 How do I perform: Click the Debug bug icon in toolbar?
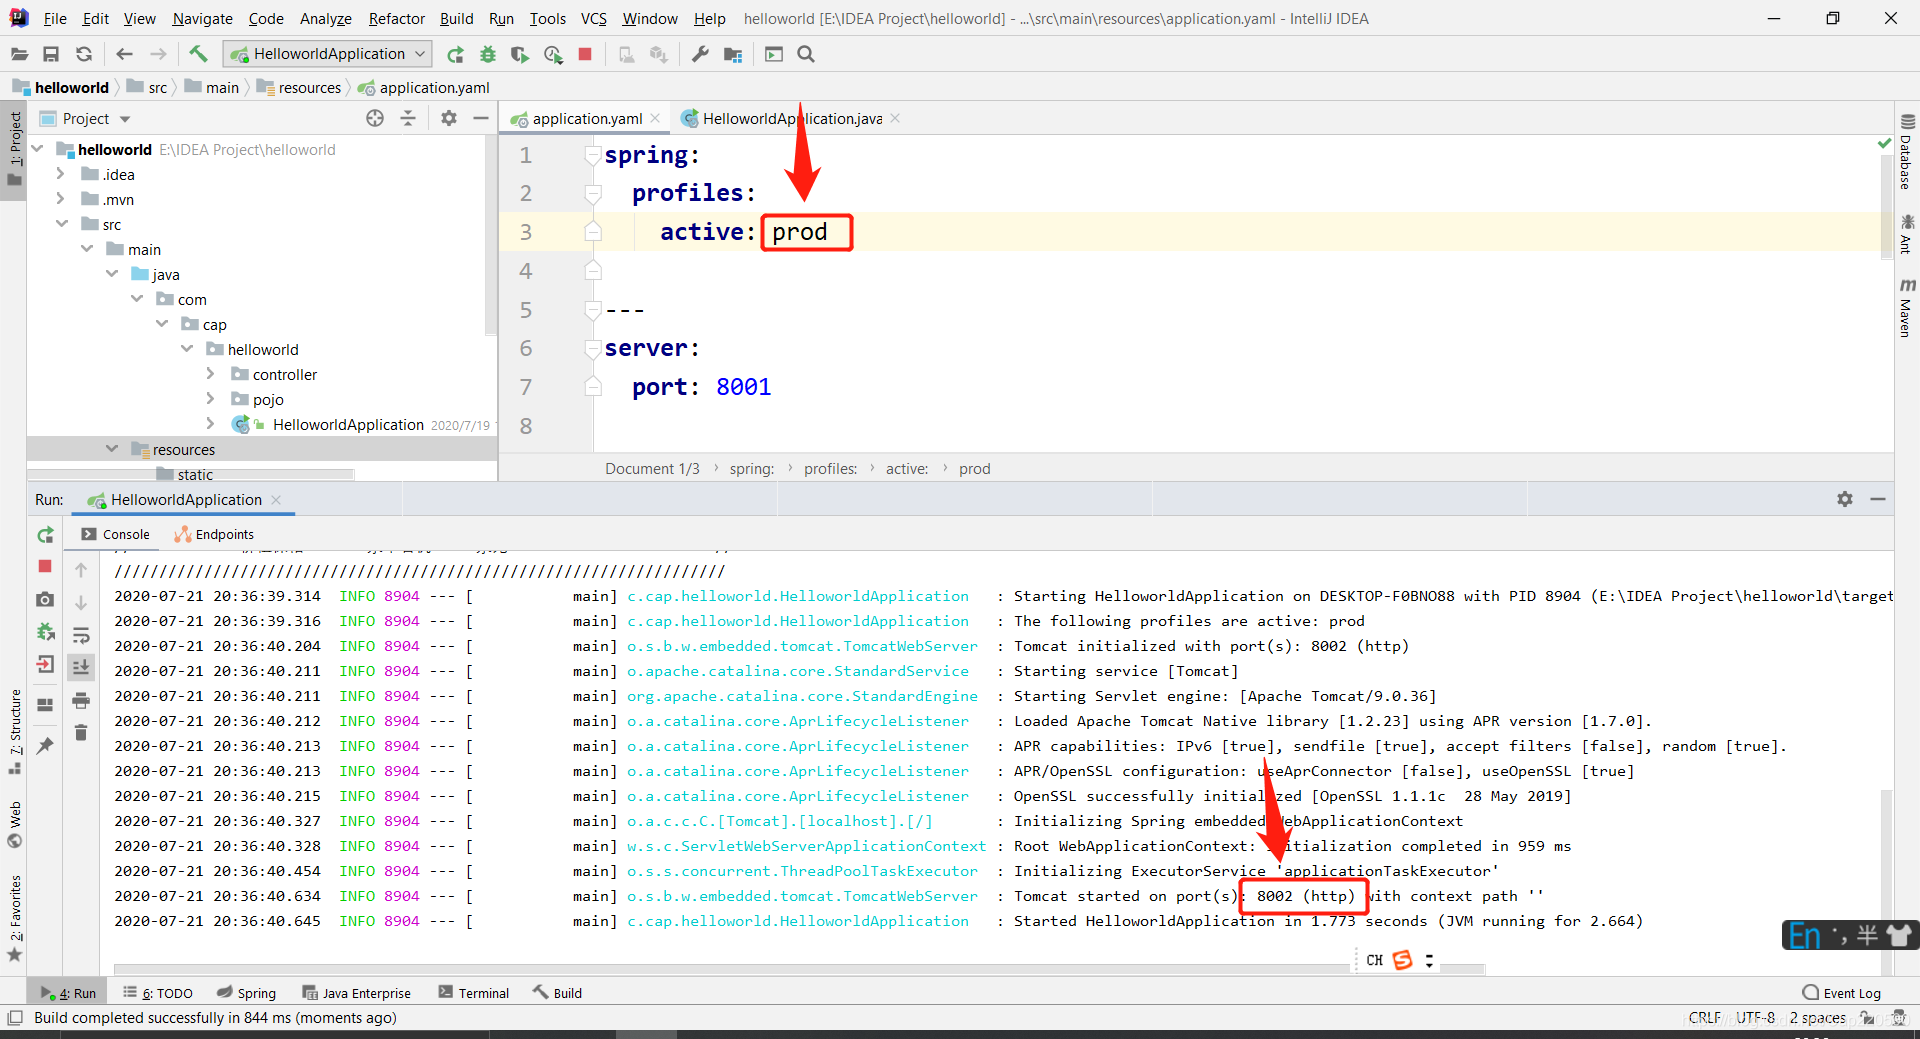(x=488, y=54)
